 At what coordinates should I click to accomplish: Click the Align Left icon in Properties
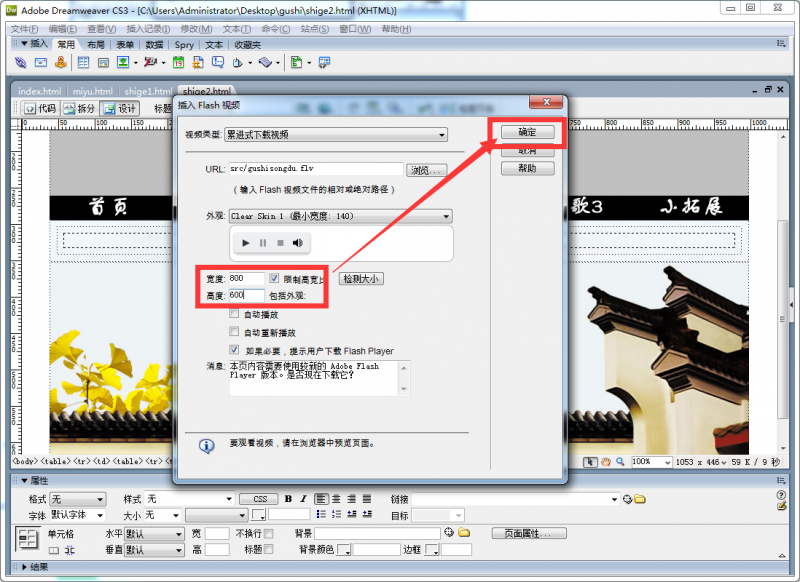coord(321,499)
